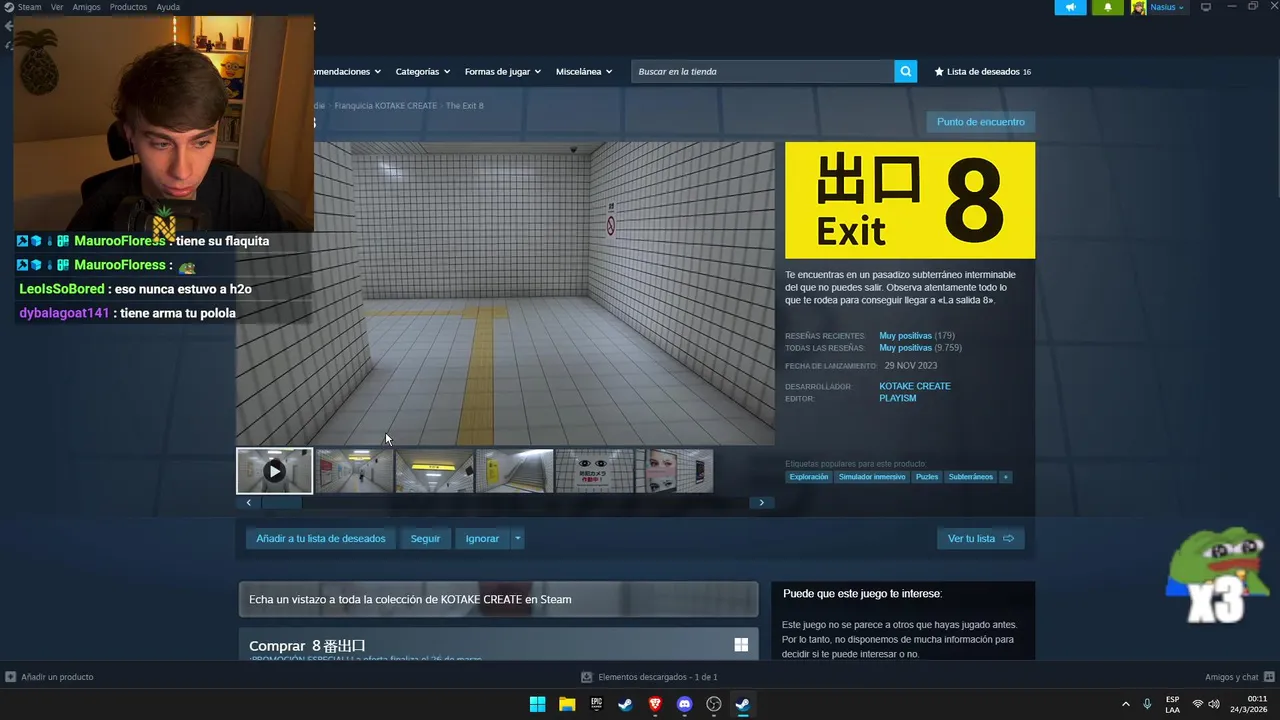Expand the Miscelánea dropdown

[x=585, y=71]
